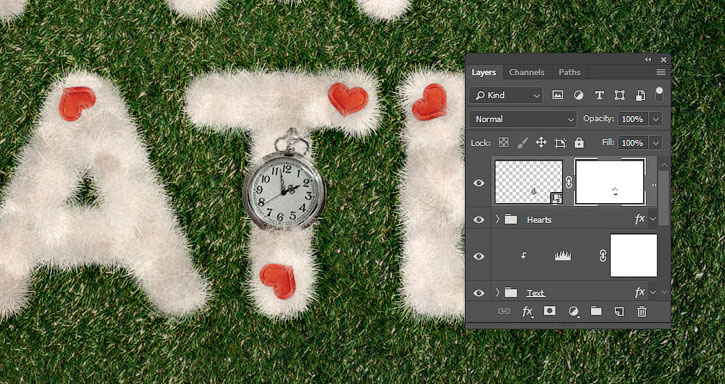This screenshot has height=384, width=725.
Task: Click the Layers panel vertical scrollbar
Action: pyautogui.click(x=664, y=198)
